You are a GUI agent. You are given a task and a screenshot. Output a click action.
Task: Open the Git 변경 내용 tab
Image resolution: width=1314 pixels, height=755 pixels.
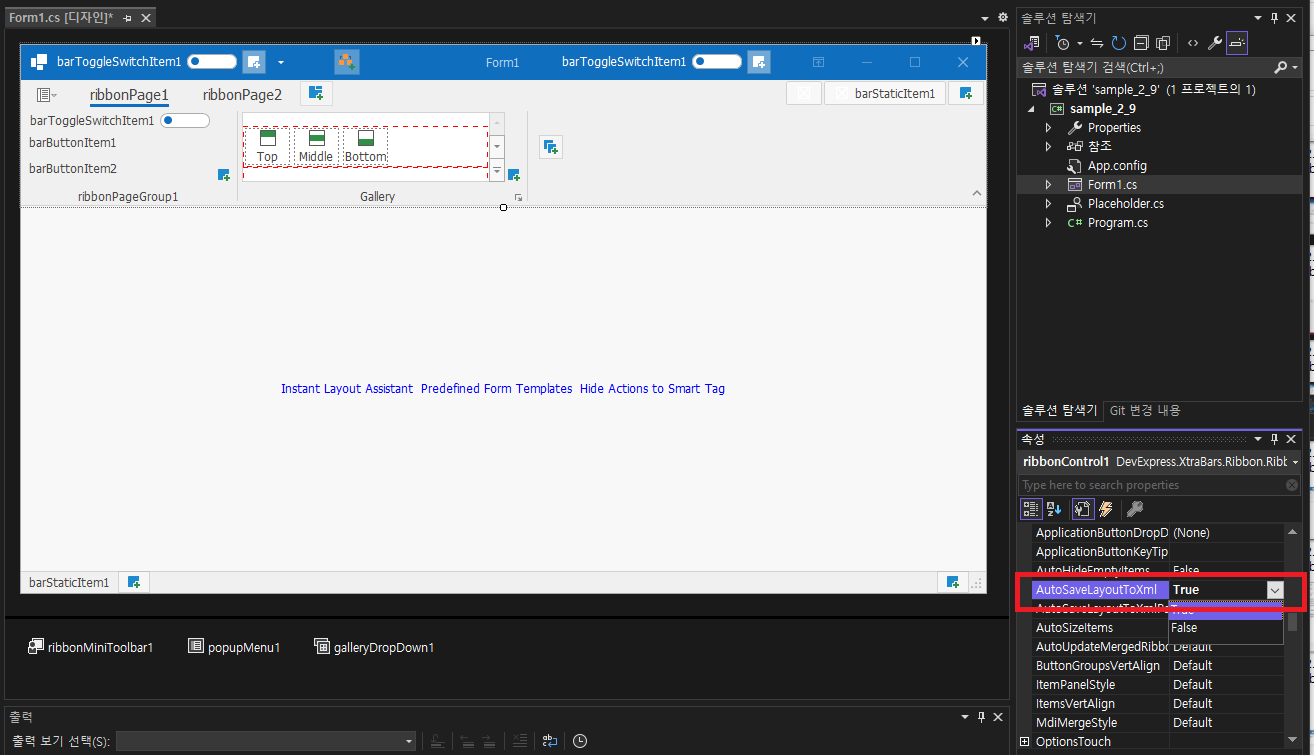[1144, 411]
